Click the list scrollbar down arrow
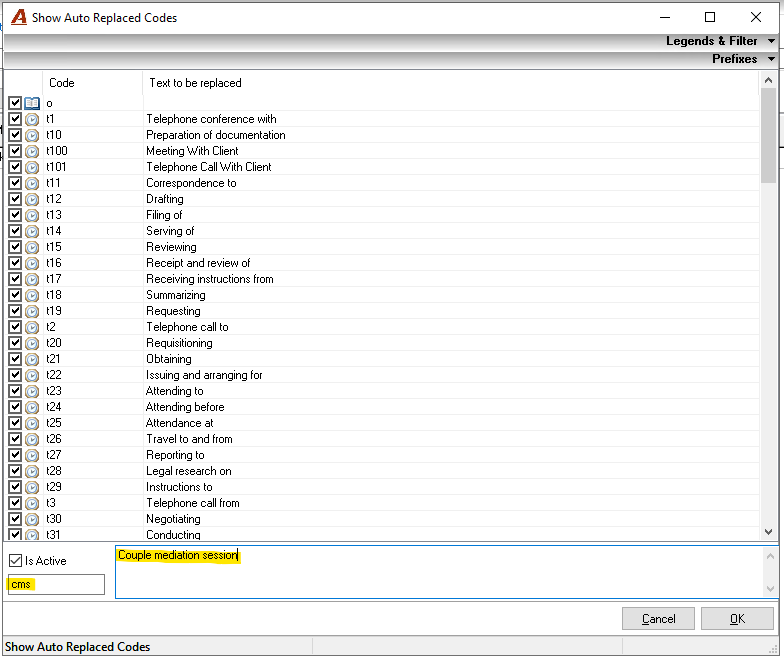 coord(768,532)
